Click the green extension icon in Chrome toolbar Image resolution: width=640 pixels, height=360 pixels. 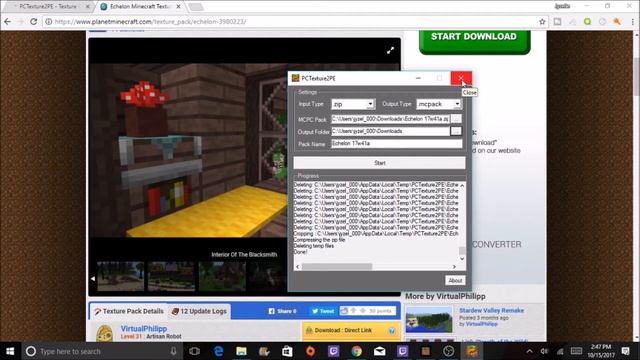(587, 22)
